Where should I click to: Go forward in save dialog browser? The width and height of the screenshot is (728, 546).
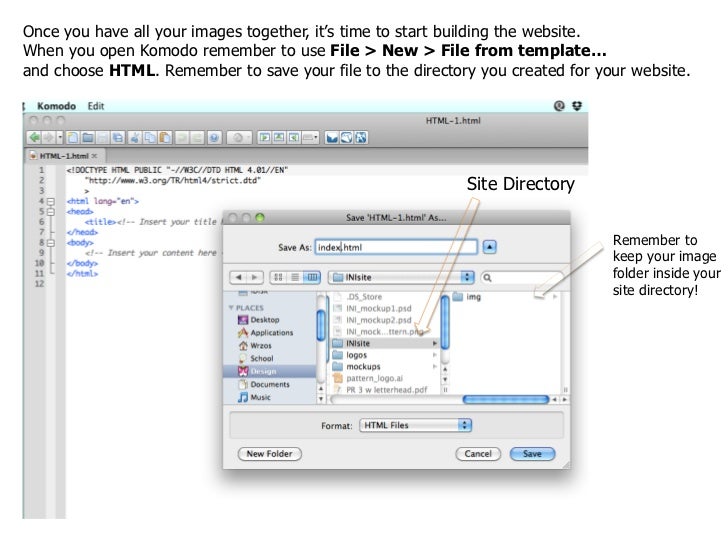[x=254, y=277]
